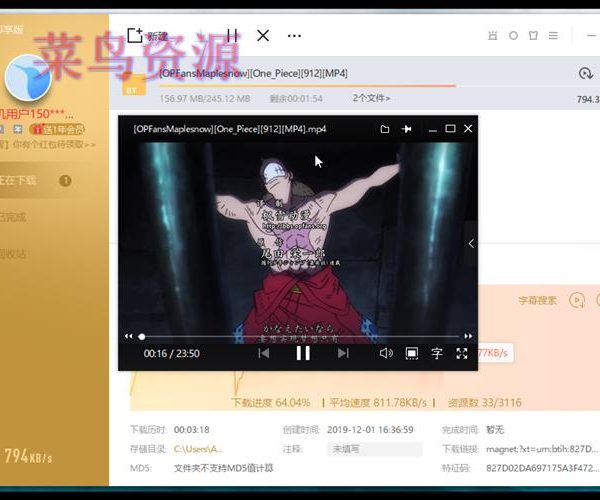Switch player to mini window mode
The height and width of the screenshot is (500, 600).
coord(411,353)
